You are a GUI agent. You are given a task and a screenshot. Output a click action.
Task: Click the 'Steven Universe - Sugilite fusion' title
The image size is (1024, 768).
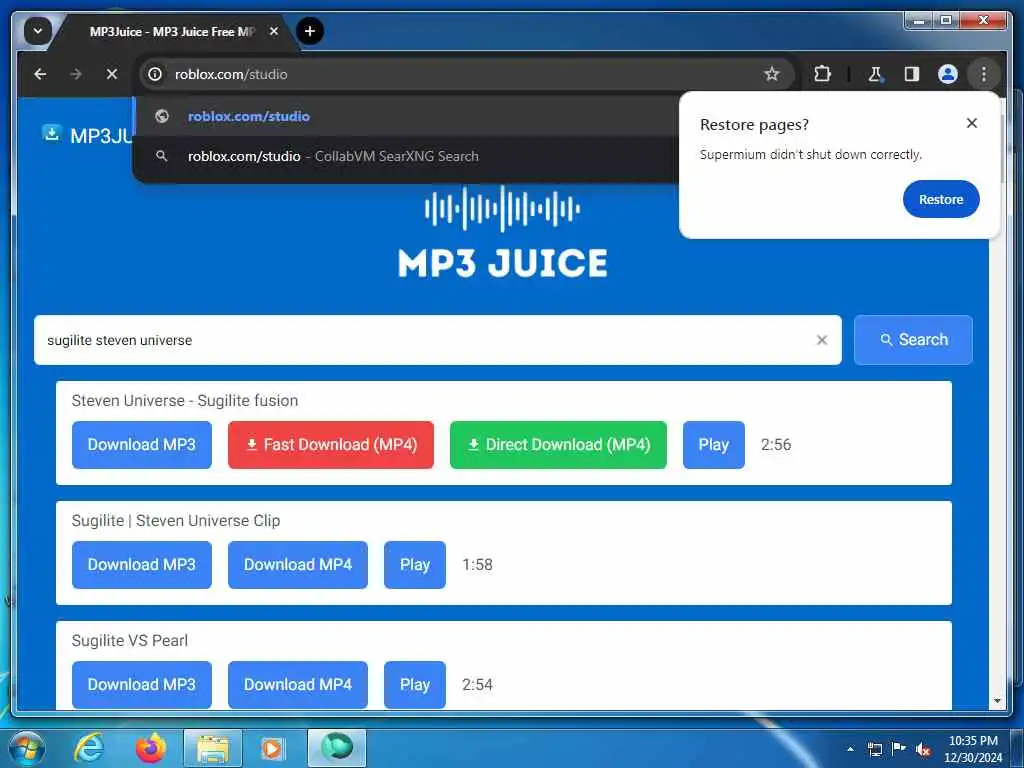(x=185, y=400)
